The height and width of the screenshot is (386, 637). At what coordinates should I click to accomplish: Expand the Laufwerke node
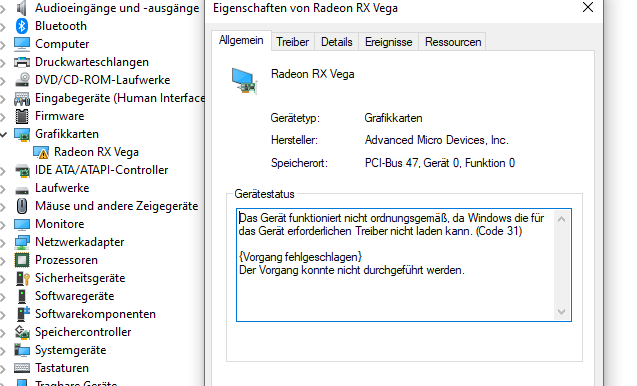(3, 189)
